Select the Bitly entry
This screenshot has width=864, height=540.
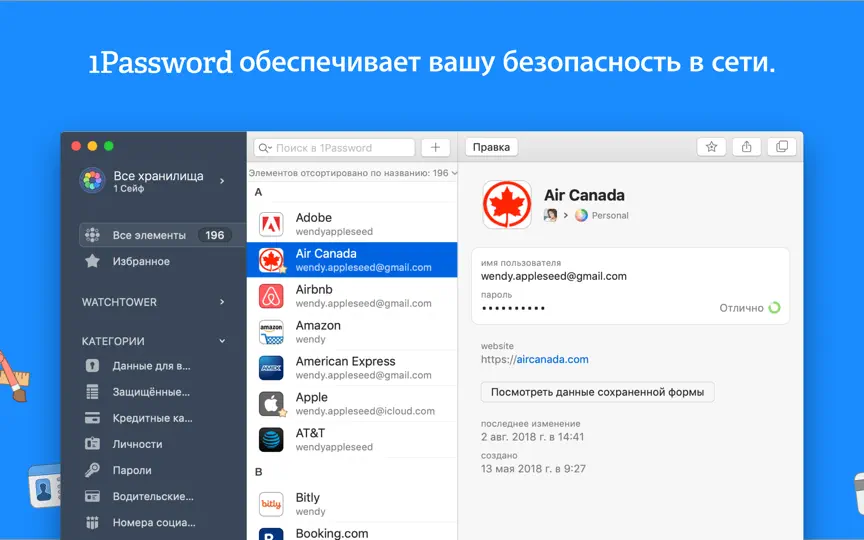(352, 504)
